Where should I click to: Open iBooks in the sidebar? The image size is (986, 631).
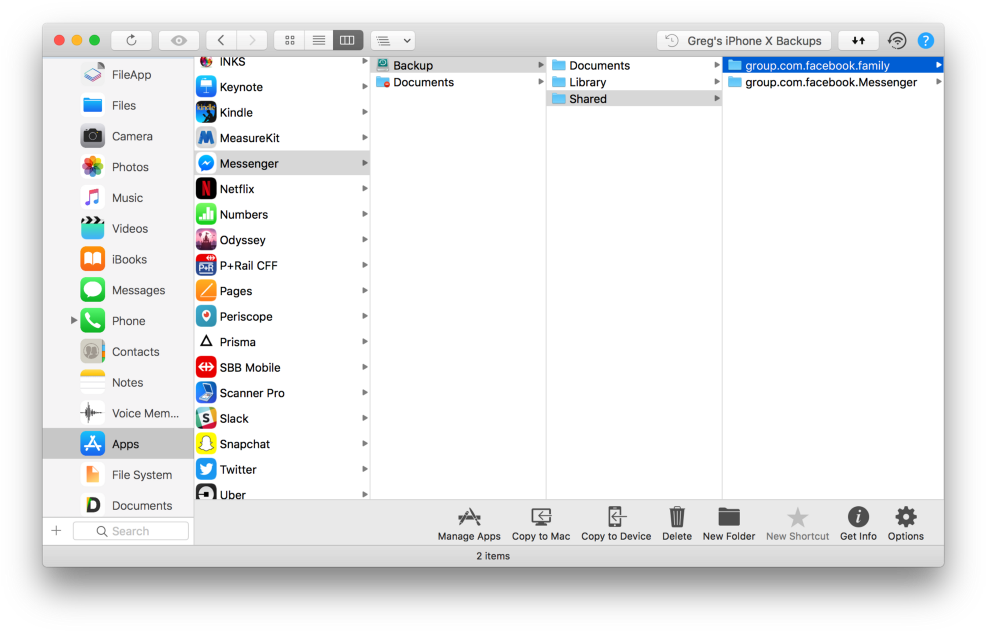tap(118, 259)
